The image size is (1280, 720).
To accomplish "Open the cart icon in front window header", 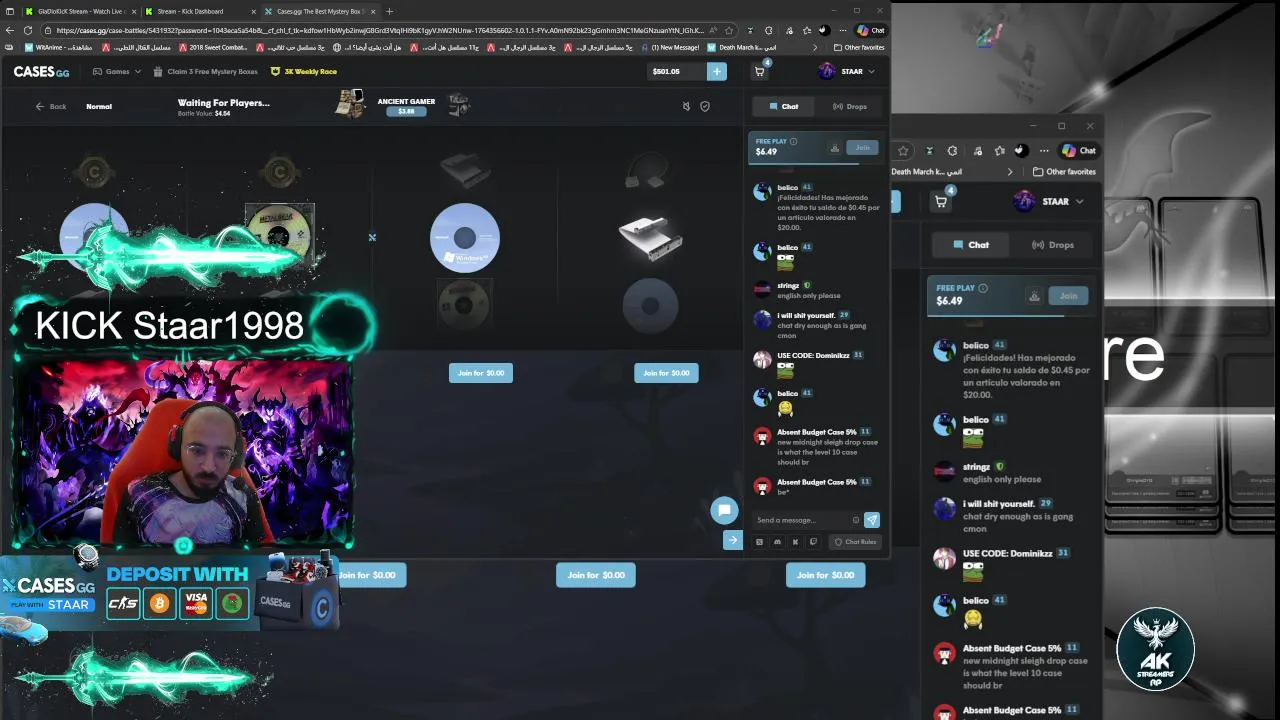I will tap(759, 71).
